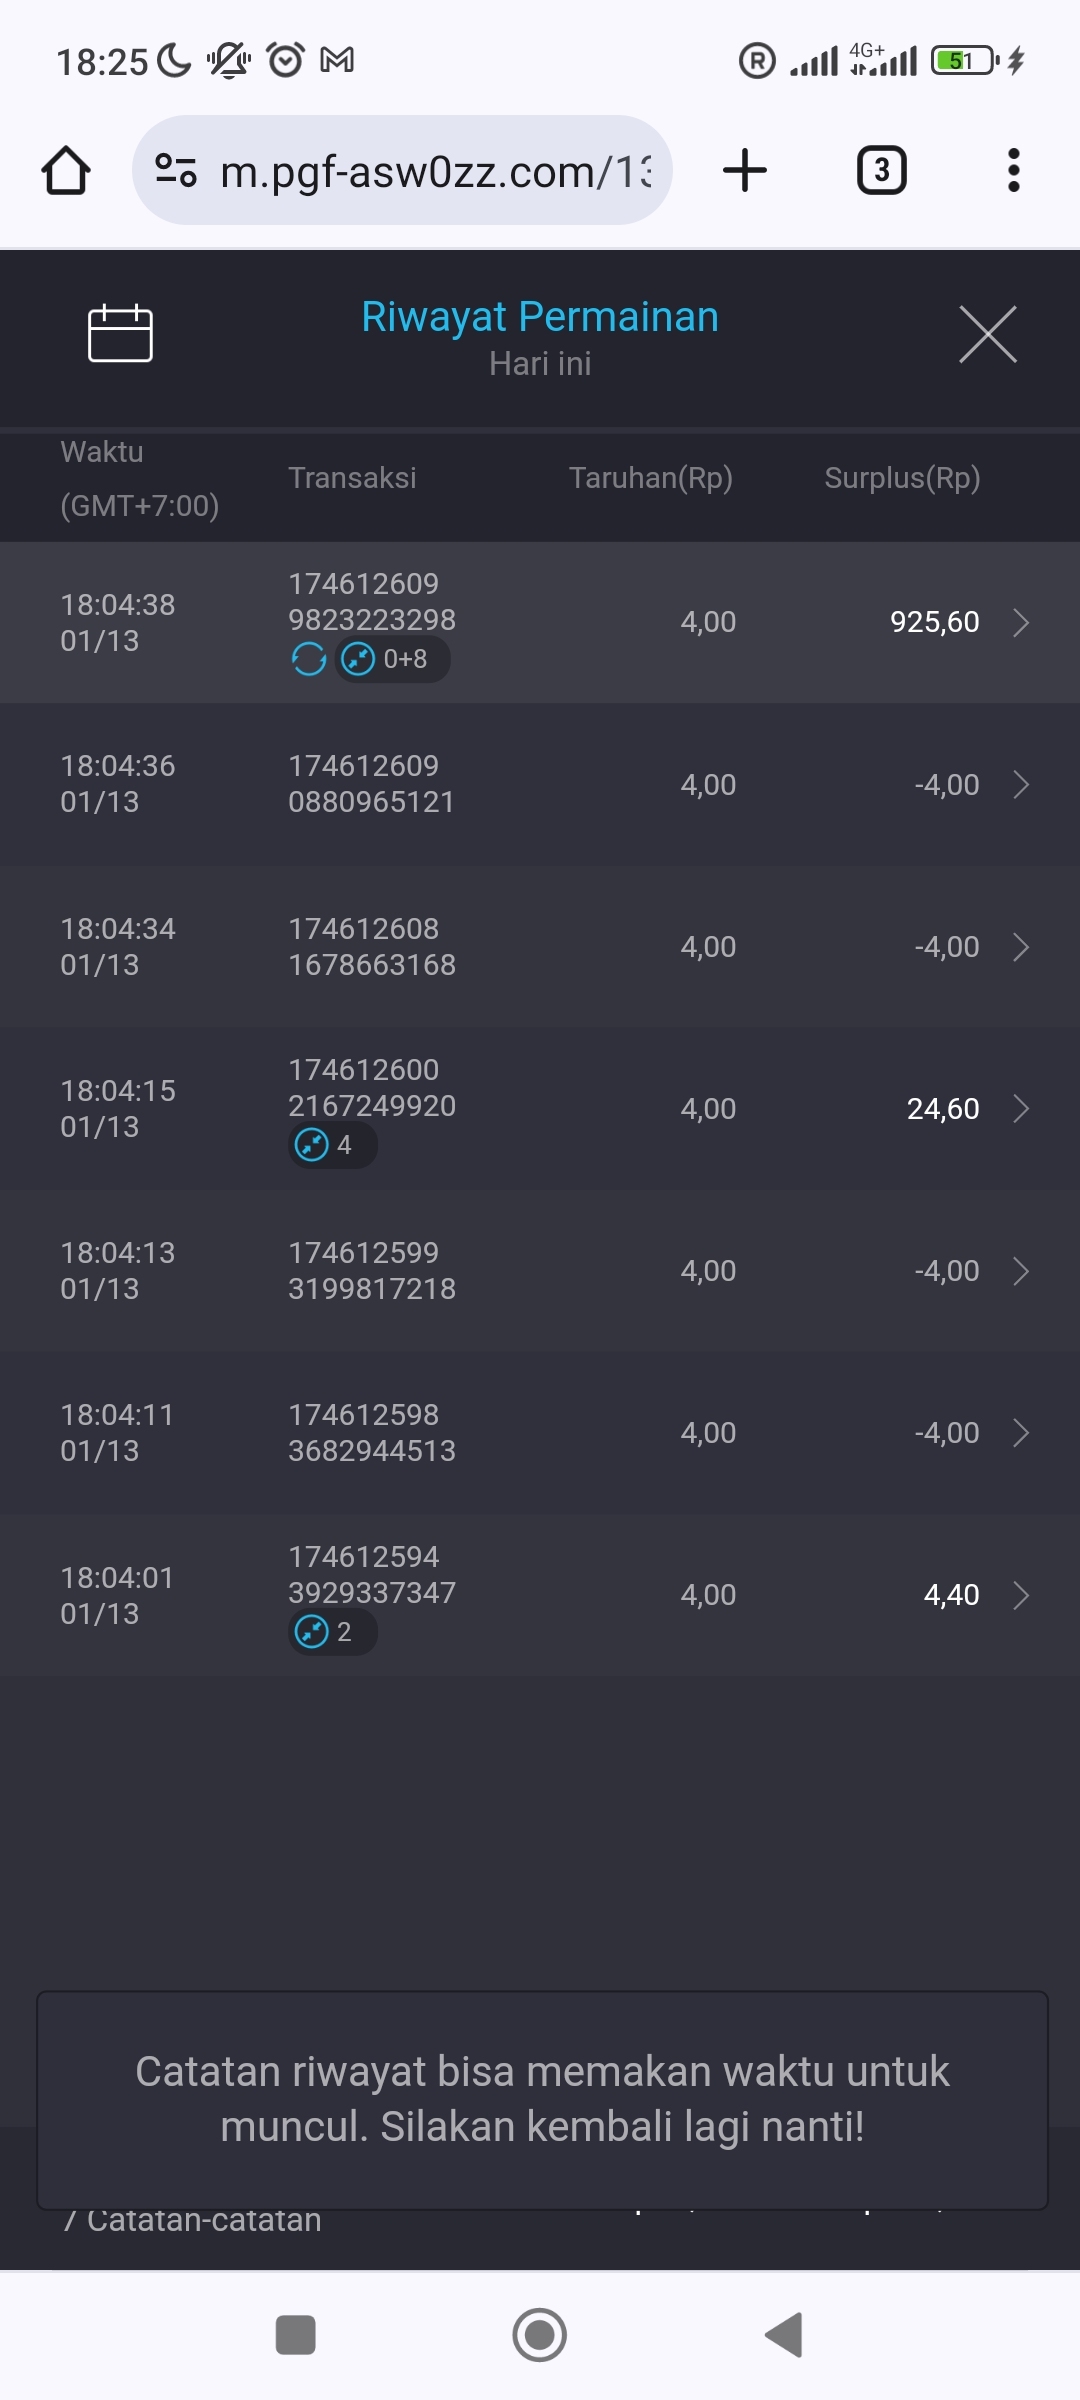Expand the 18:04:01 transaction chevron

1021,1595
